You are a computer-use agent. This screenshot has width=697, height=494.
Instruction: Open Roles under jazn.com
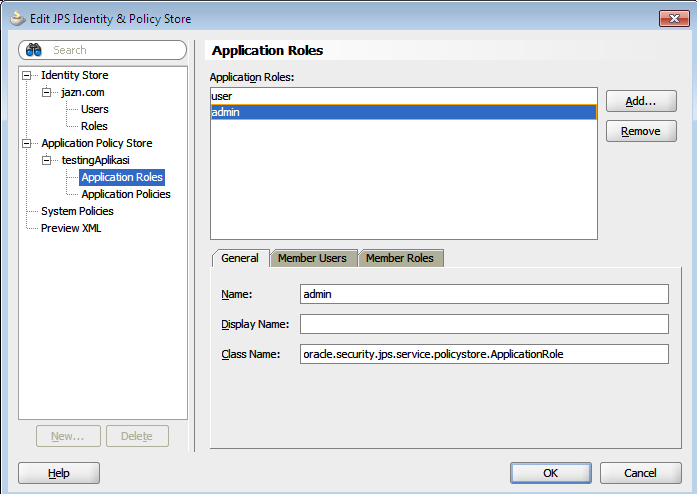click(94, 126)
